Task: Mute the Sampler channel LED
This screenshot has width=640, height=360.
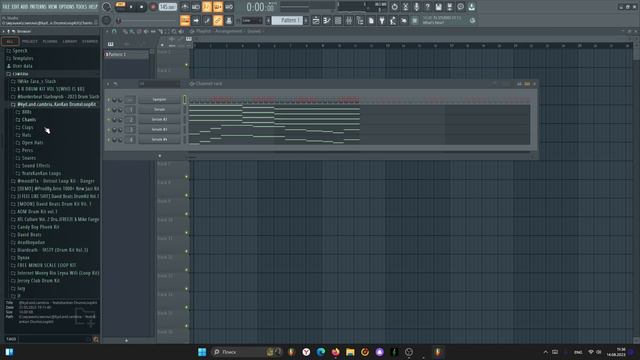Action: pos(109,100)
